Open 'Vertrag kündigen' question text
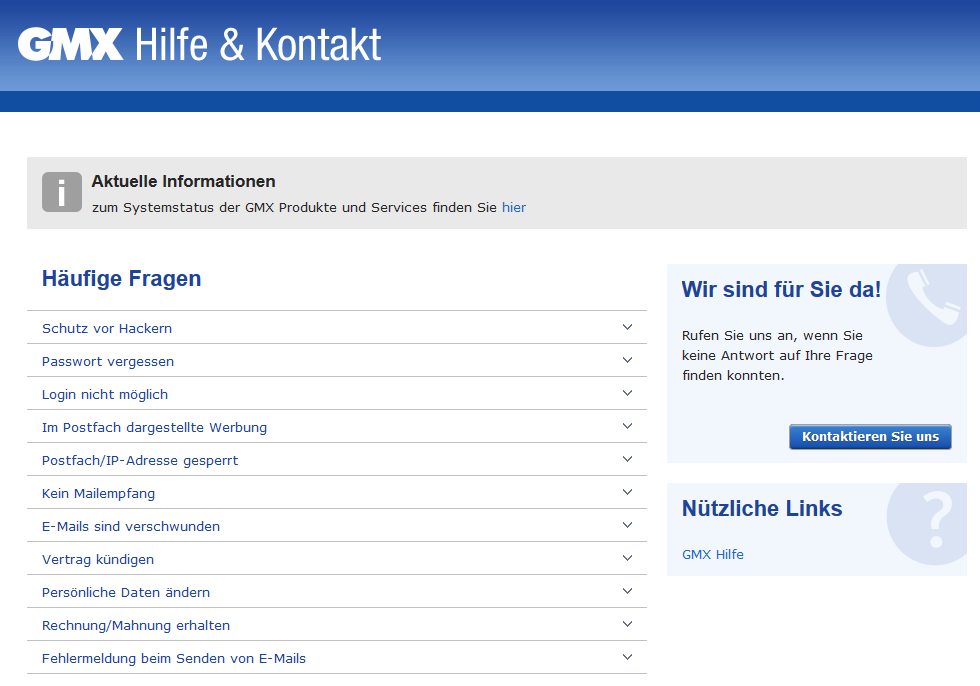980x686 pixels. [x=98, y=560]
